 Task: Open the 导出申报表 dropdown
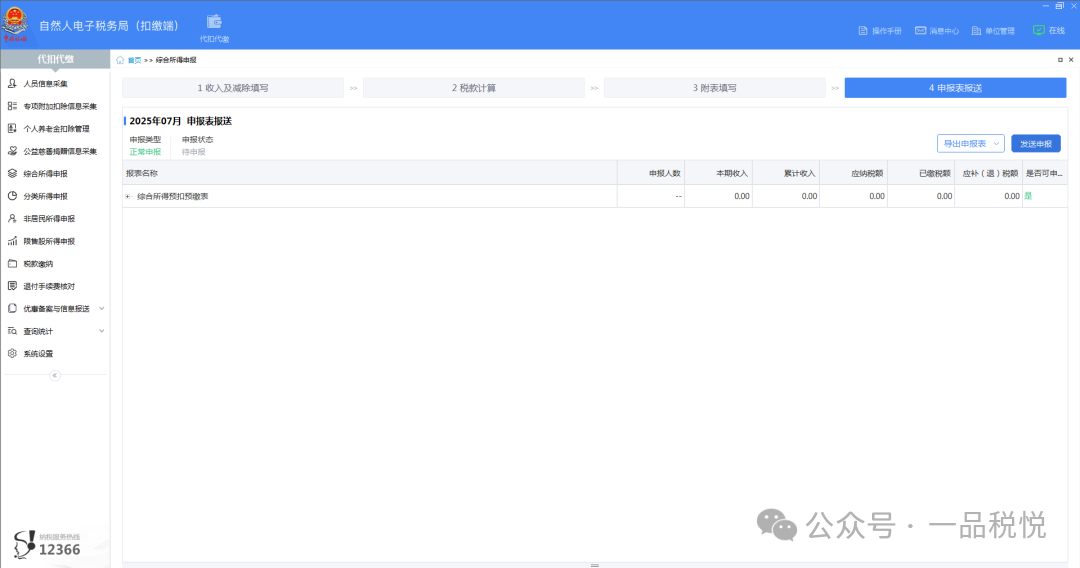[970, 144]
